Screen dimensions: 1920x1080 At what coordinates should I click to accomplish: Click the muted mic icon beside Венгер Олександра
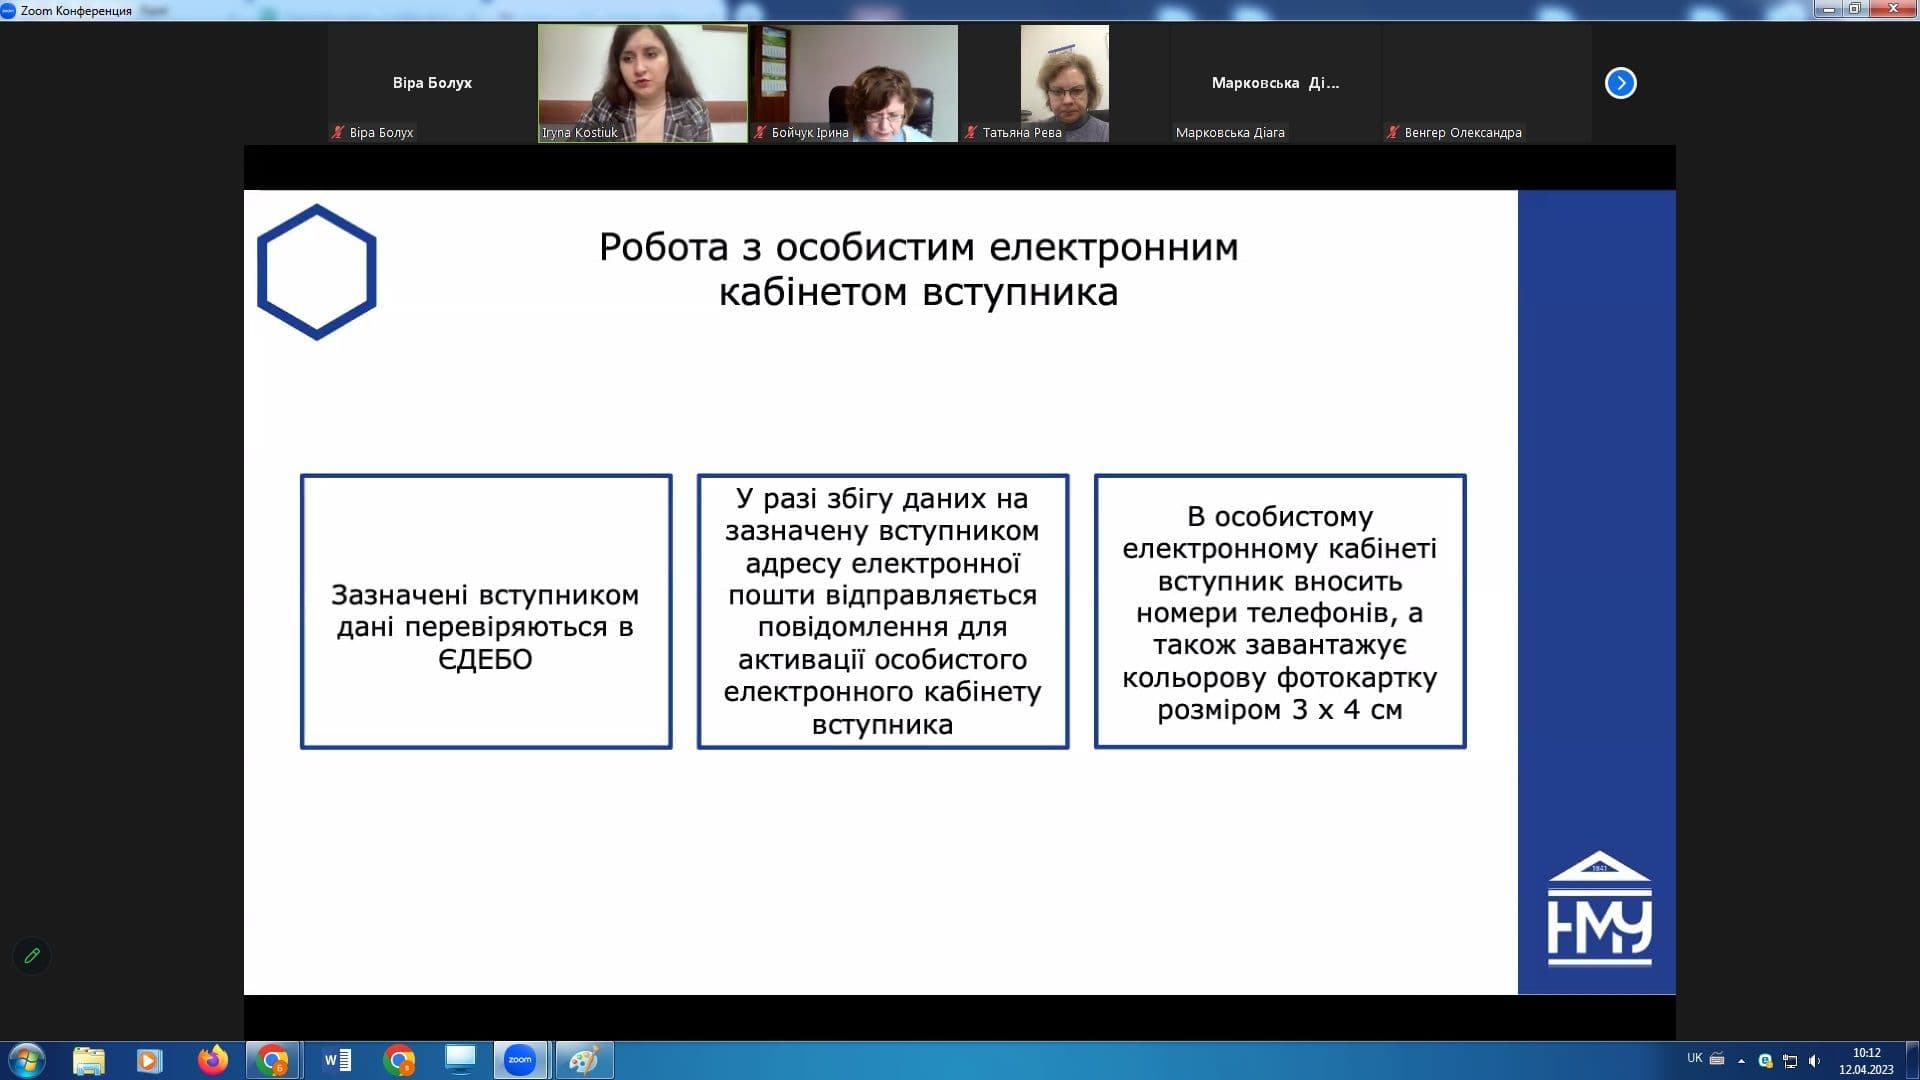tap(1393, 132)
